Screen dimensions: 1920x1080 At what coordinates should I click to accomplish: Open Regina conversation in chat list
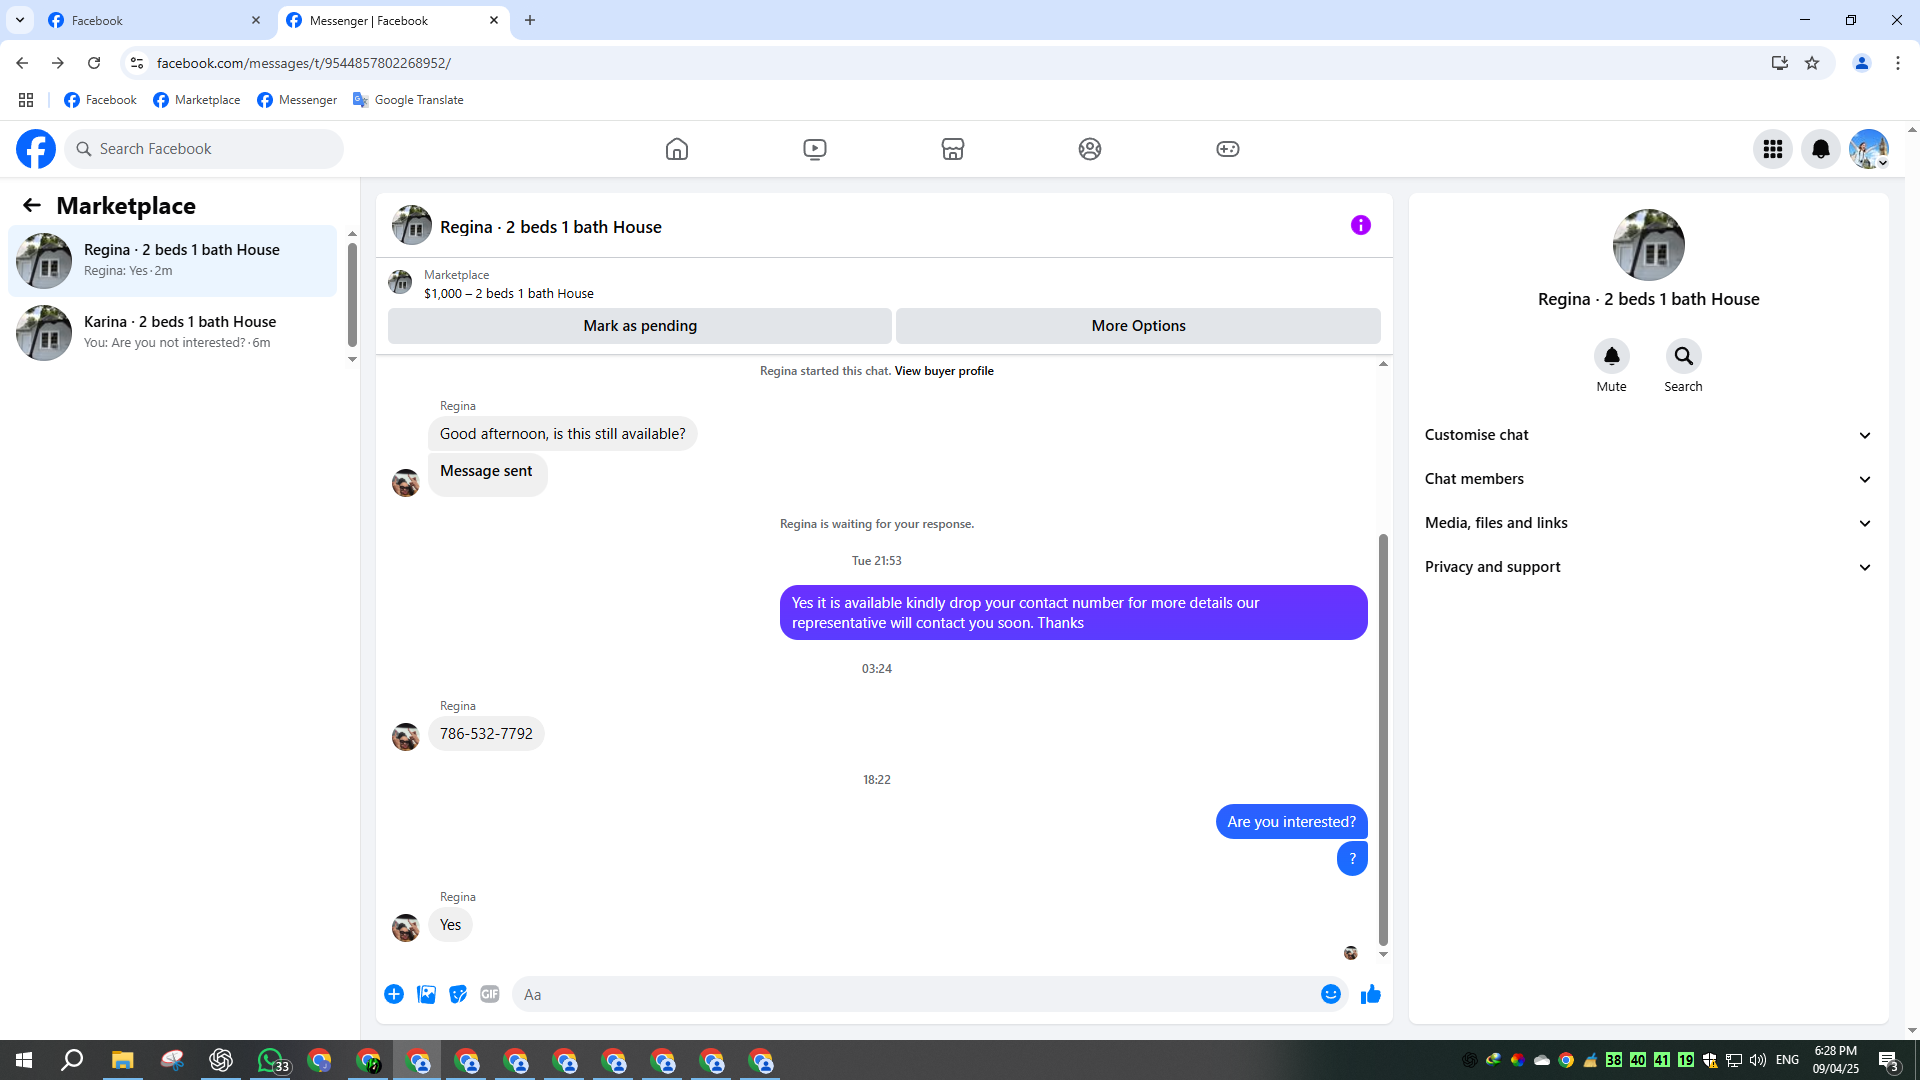coord(173,260)
